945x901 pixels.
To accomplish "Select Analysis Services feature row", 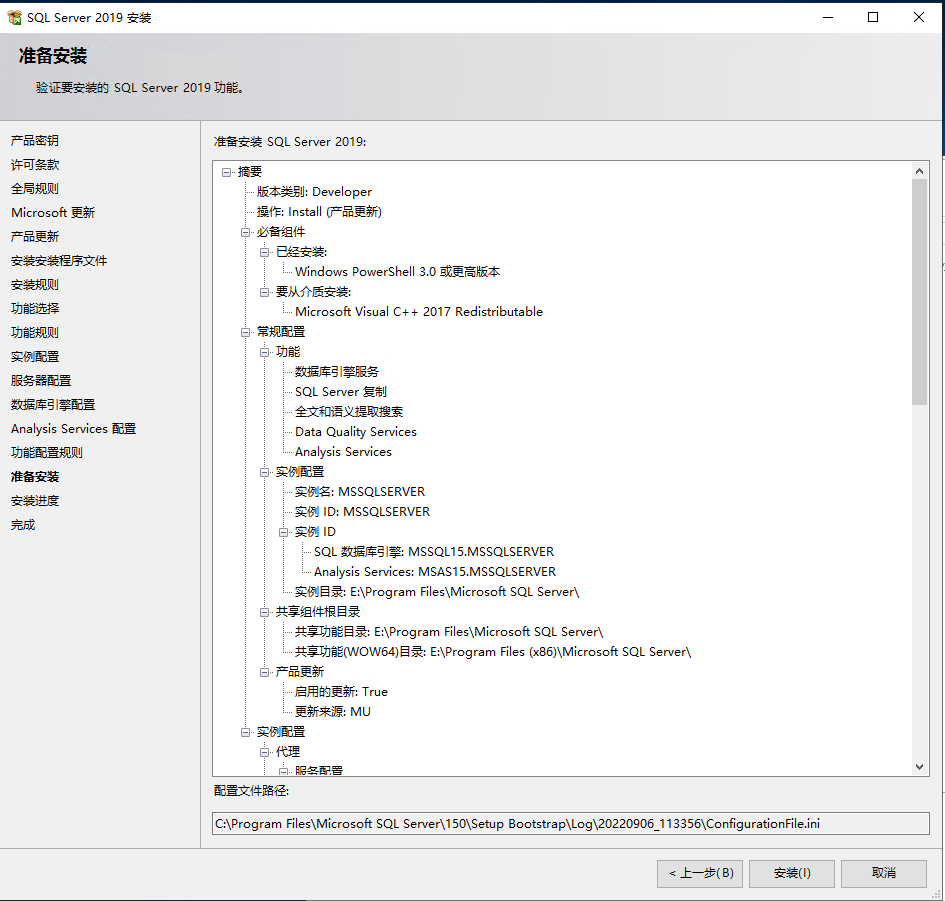I will pos(343,451).
